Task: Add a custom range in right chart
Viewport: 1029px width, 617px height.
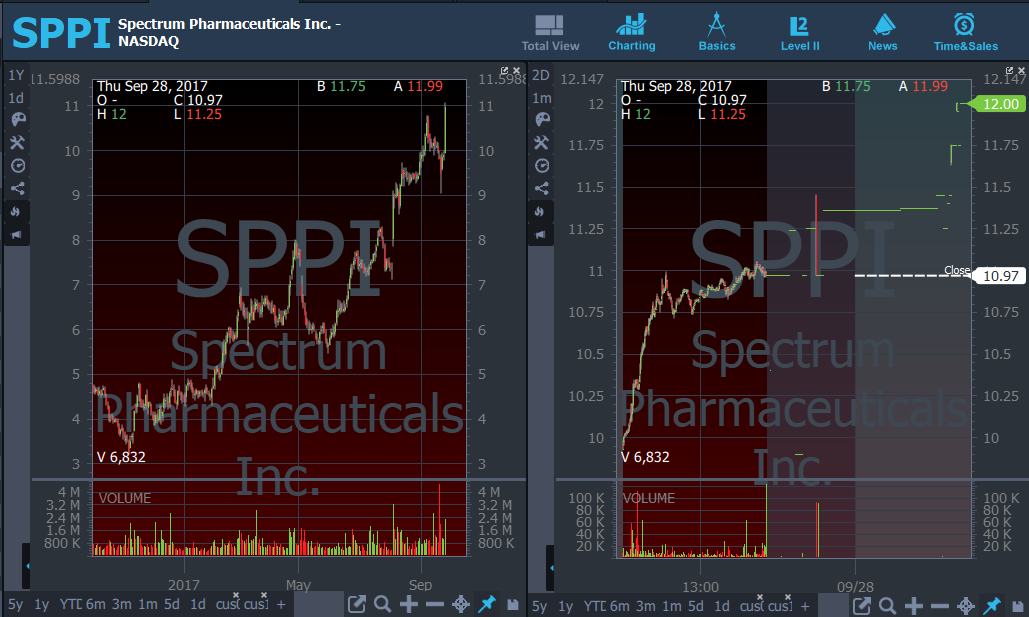Action: (x=805, y=606)
